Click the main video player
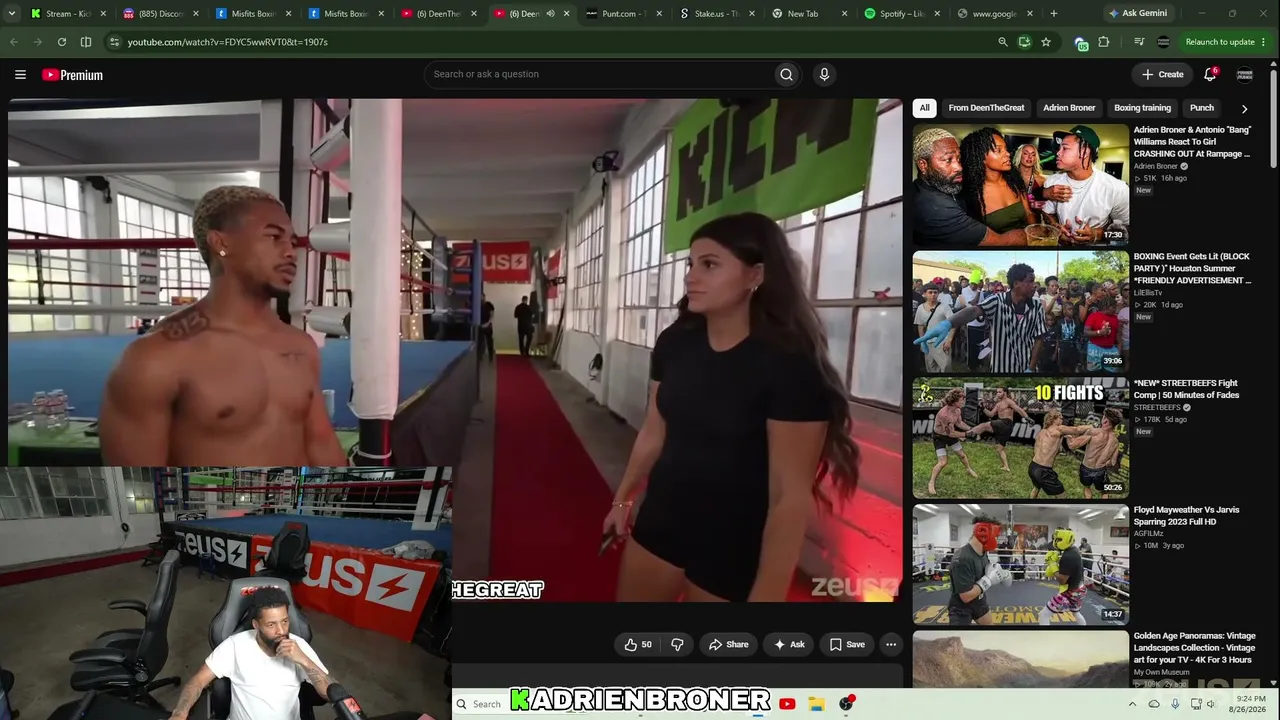The height and width of the screenshot is (720, 1280). pyautogui.click(x=455, y=350)
